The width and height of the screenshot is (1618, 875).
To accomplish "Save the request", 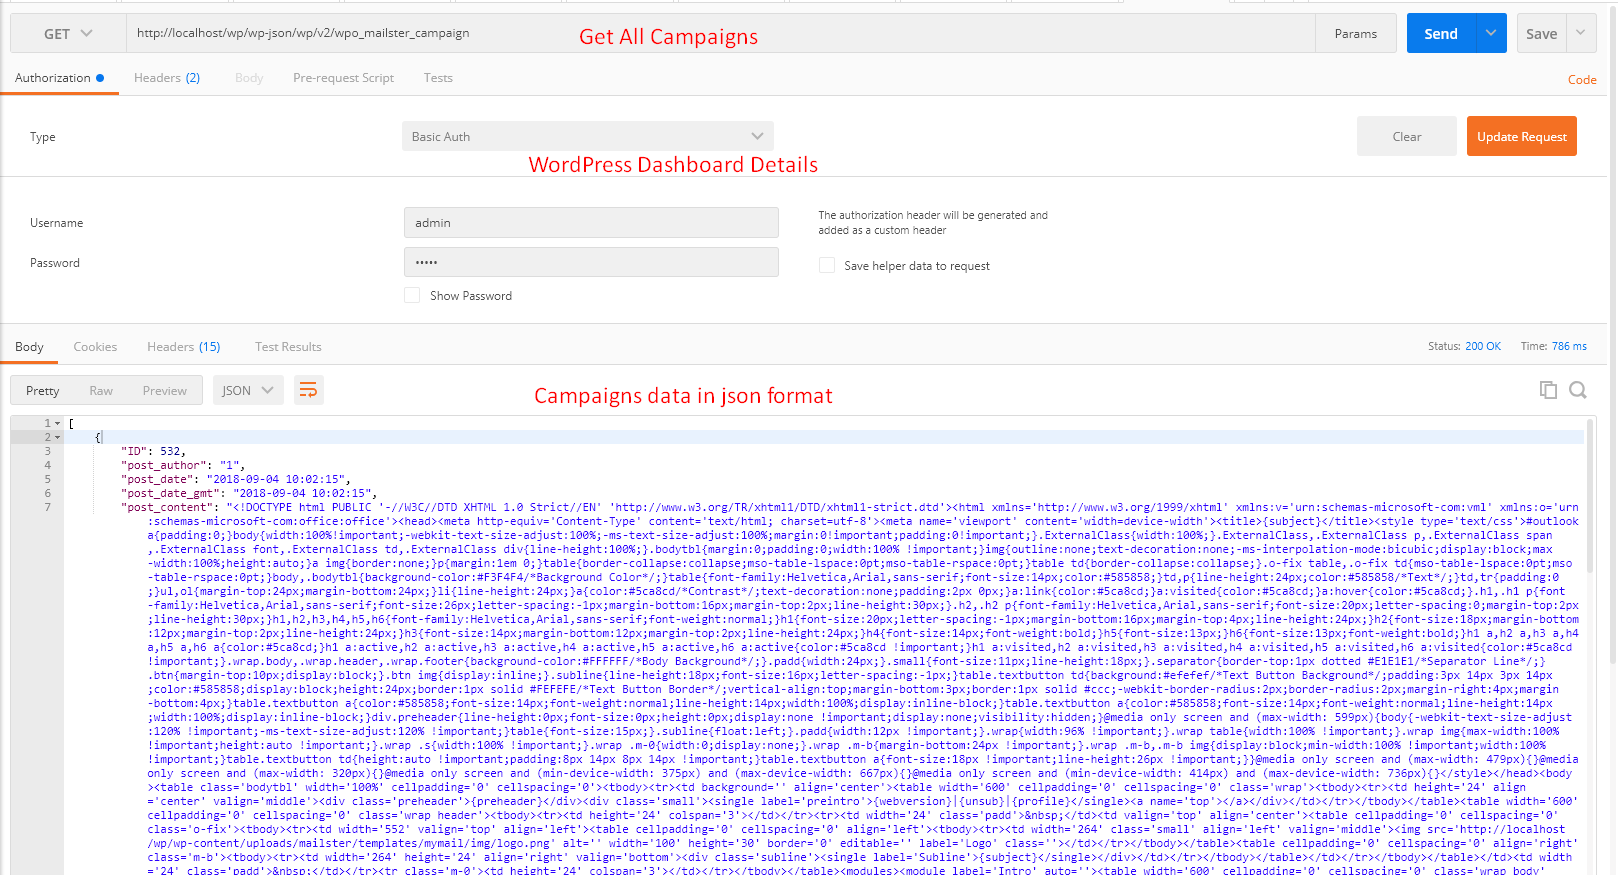I will click(x=1541, y=34).
